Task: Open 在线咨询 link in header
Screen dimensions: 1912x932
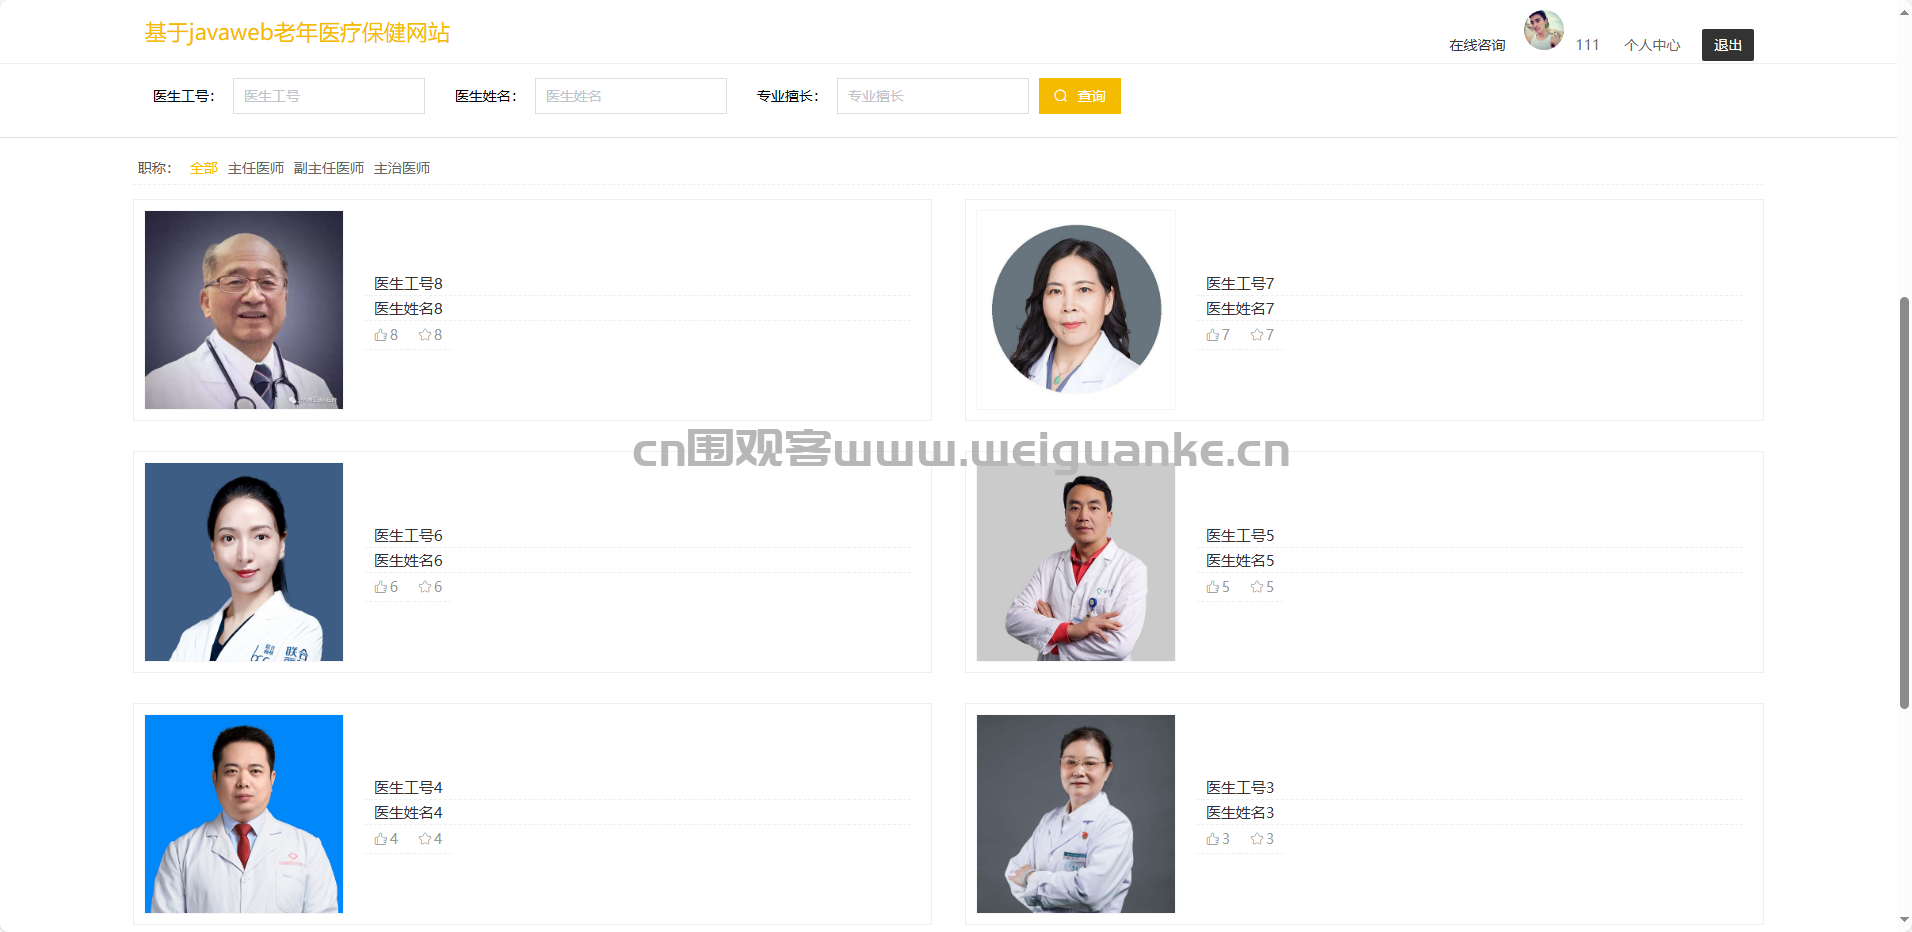Action: pyautogui.click(x=1477, y=45)
